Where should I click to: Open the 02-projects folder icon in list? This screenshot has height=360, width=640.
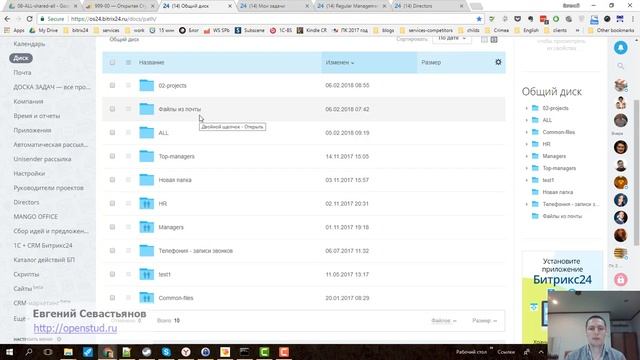(x=147, y=85)
